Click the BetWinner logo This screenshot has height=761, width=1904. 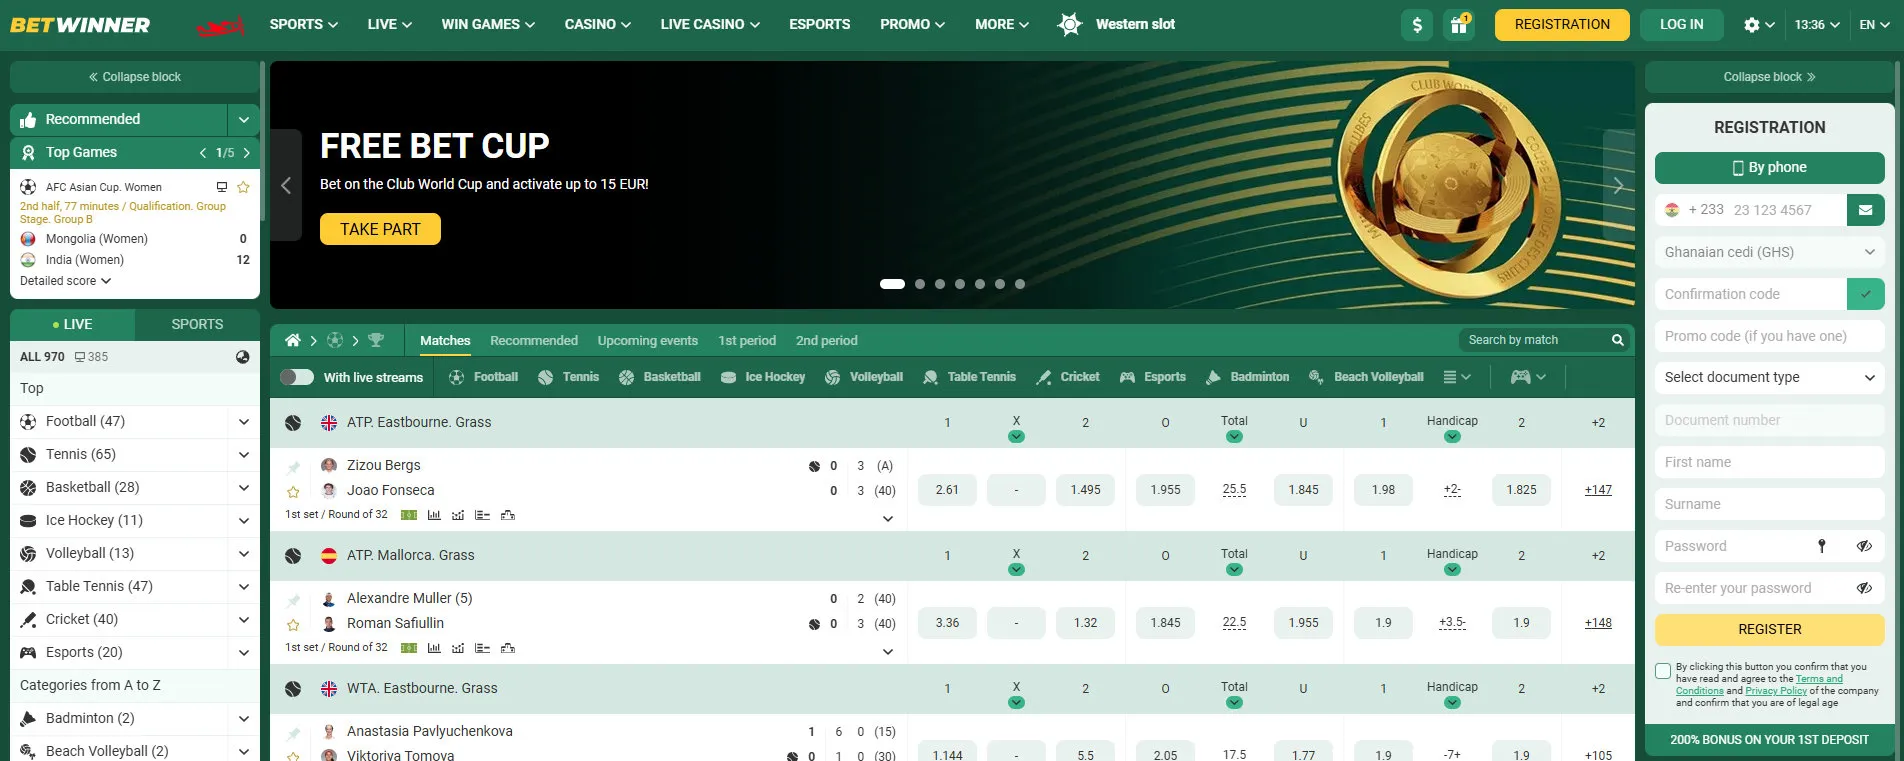tap(80, 25)
